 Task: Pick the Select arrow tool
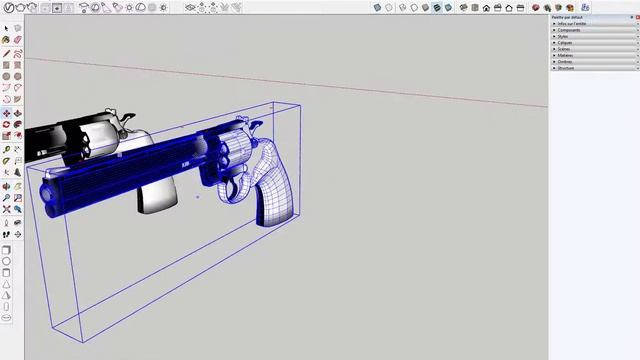coord(6,28)
